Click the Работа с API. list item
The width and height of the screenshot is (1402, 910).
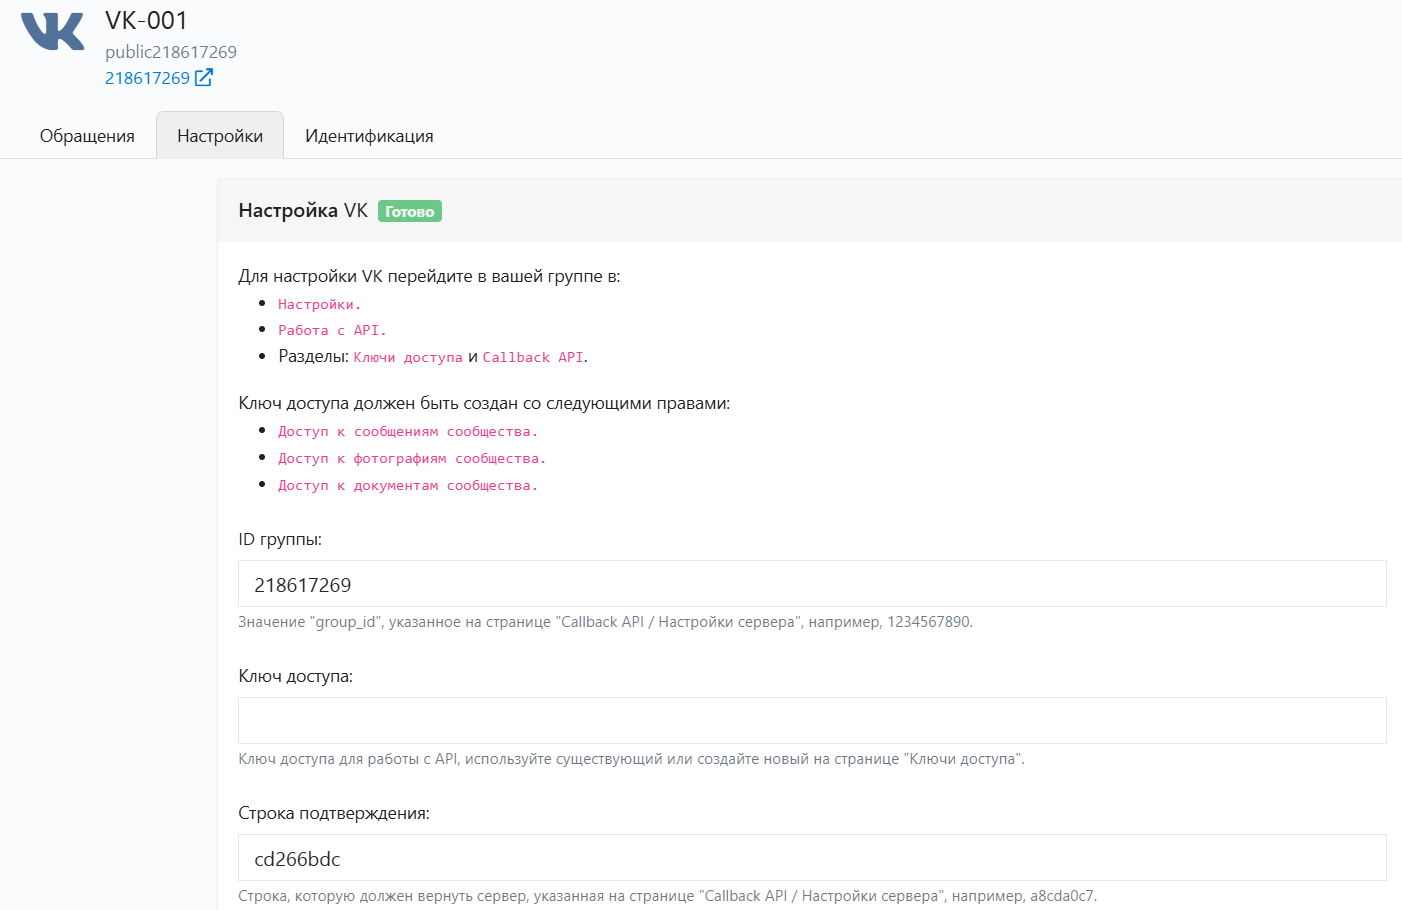(x=332, y=330)
